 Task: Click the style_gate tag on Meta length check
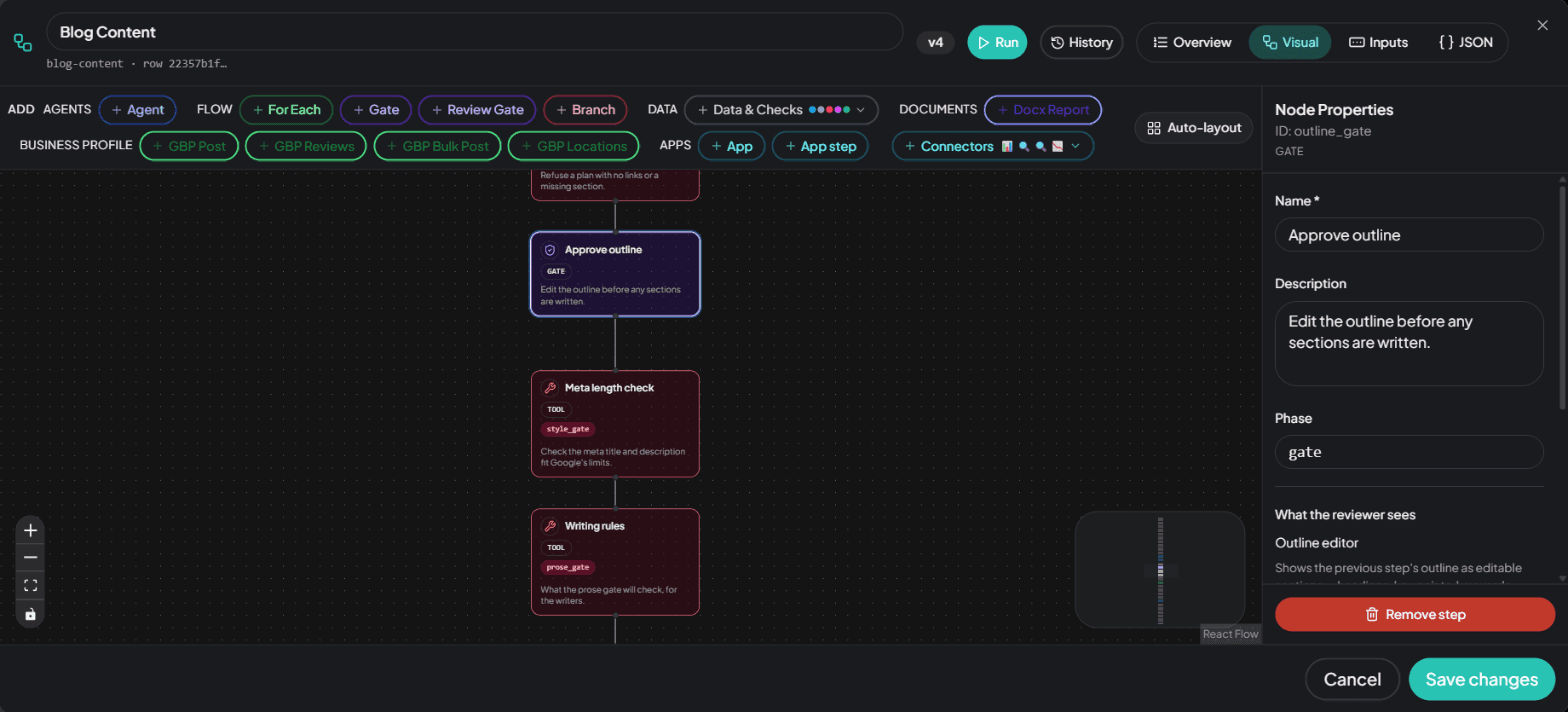pyautogui.click(x=567, y=429)
